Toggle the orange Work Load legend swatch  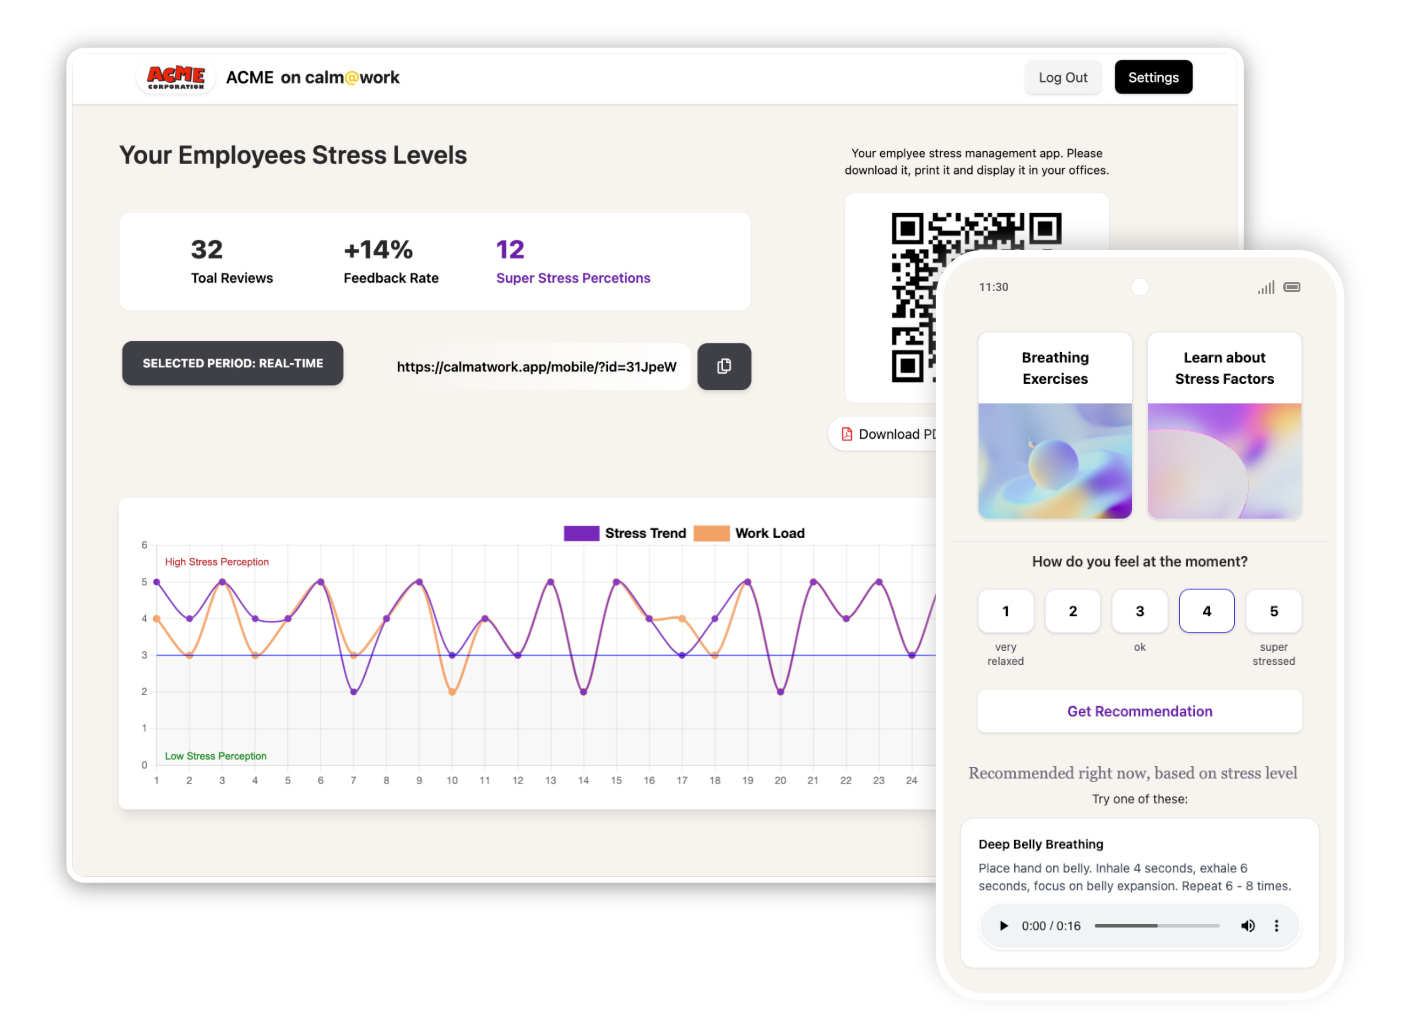(x=711, y=534)
